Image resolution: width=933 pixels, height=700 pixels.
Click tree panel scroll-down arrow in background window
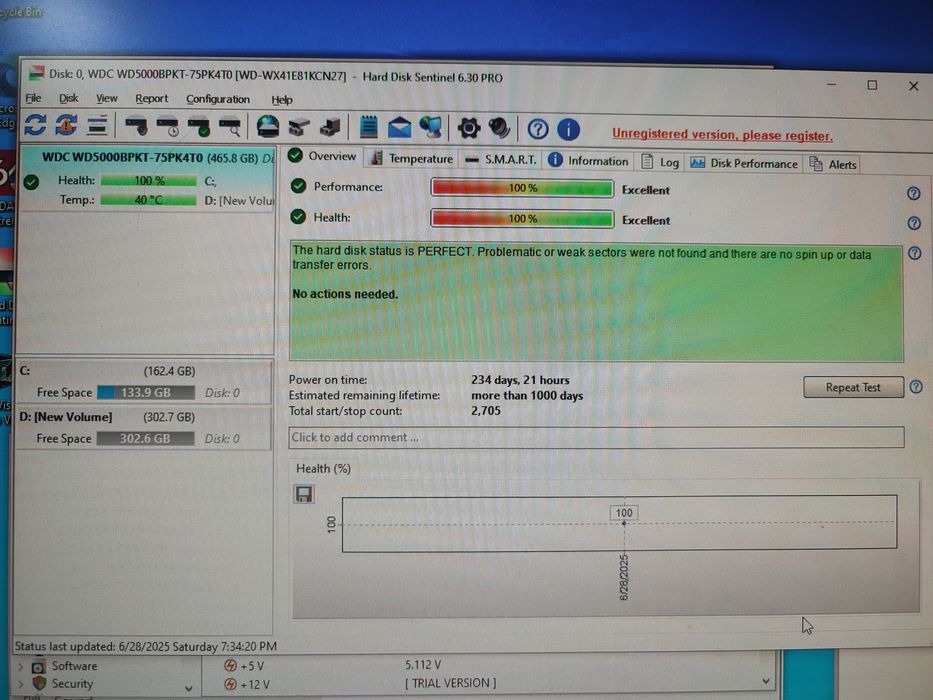pyautogui.click(x=189, y=689)
